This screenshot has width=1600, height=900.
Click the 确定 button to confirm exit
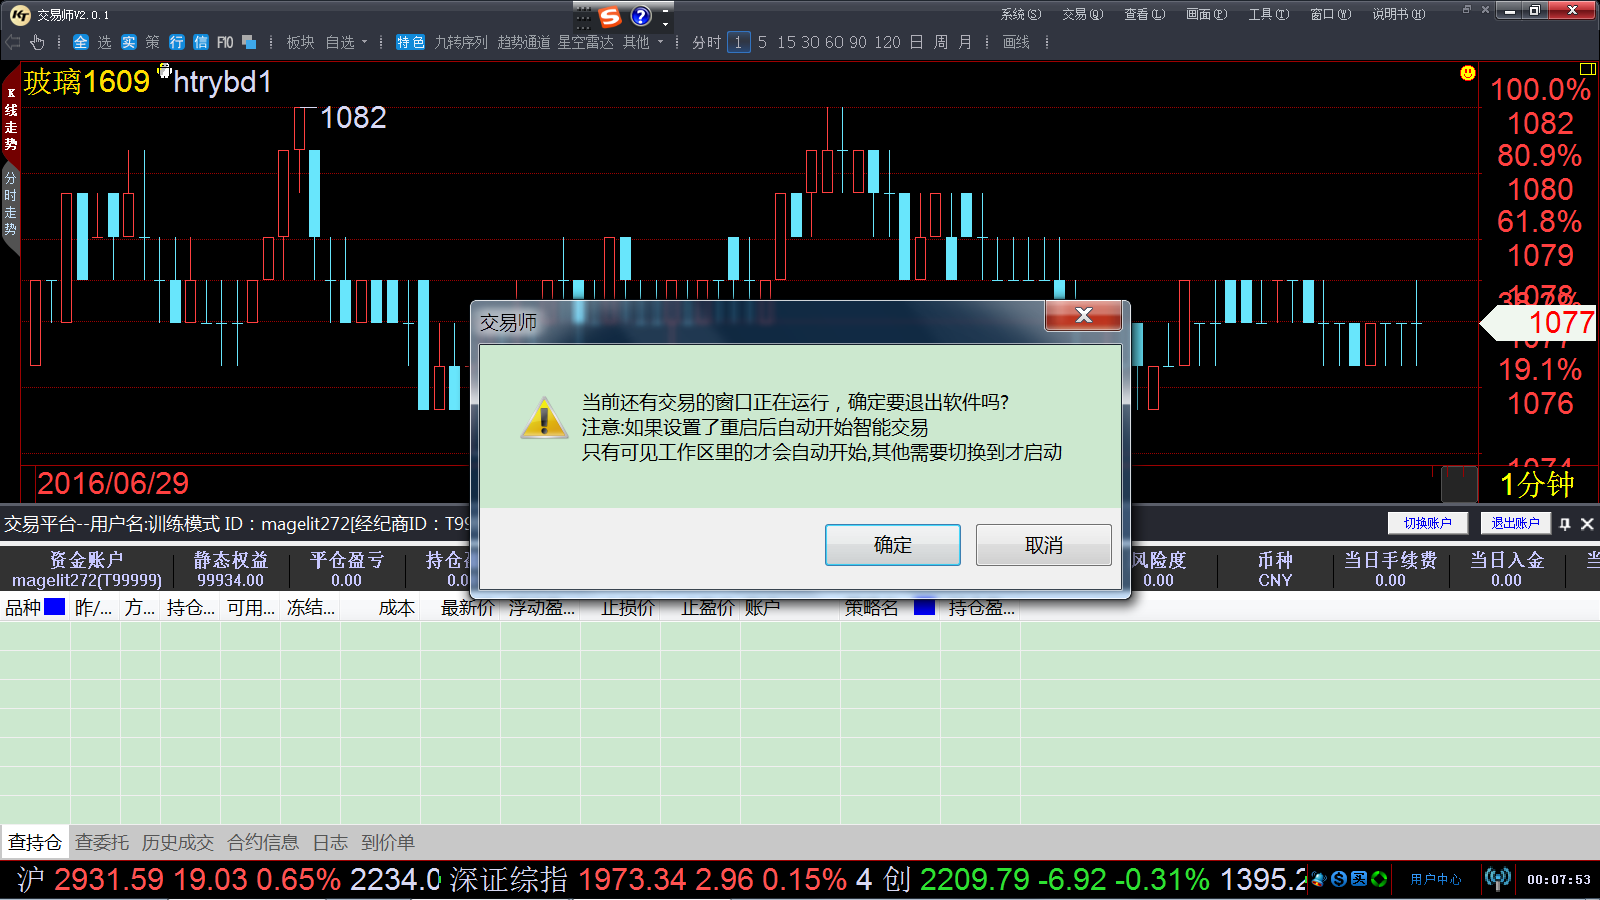(892, 545)
